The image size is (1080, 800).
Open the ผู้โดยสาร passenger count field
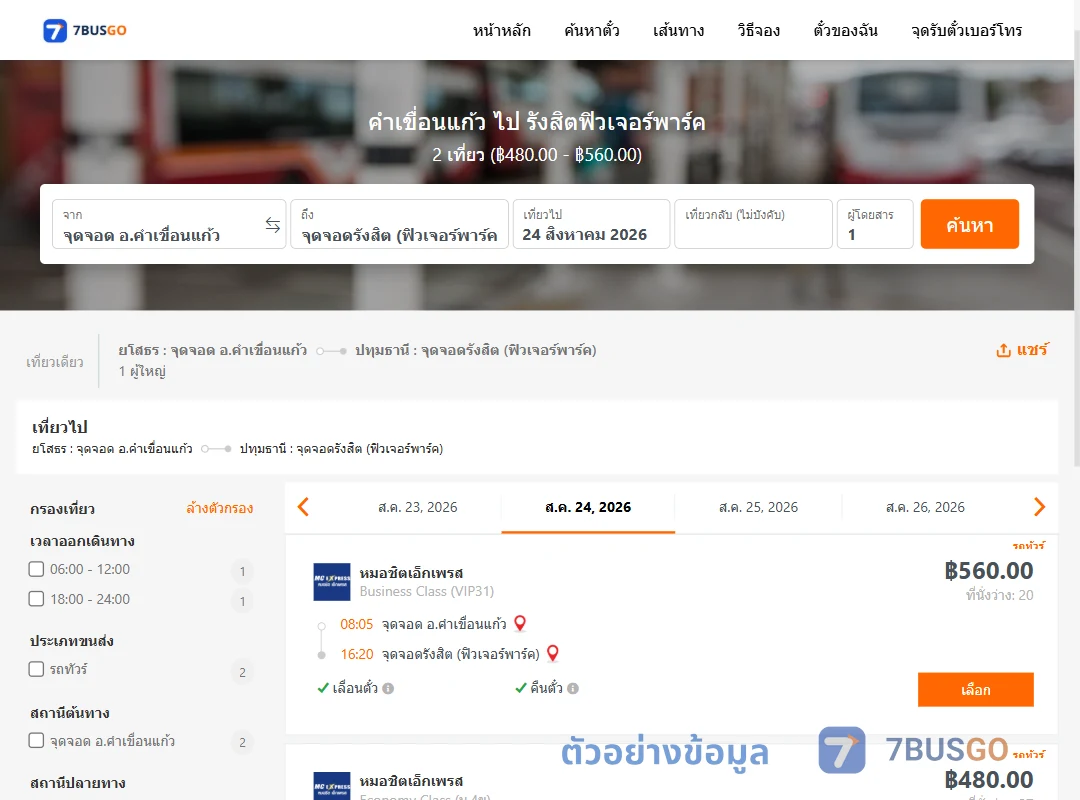pyautogui.click(x=875, y=224)
